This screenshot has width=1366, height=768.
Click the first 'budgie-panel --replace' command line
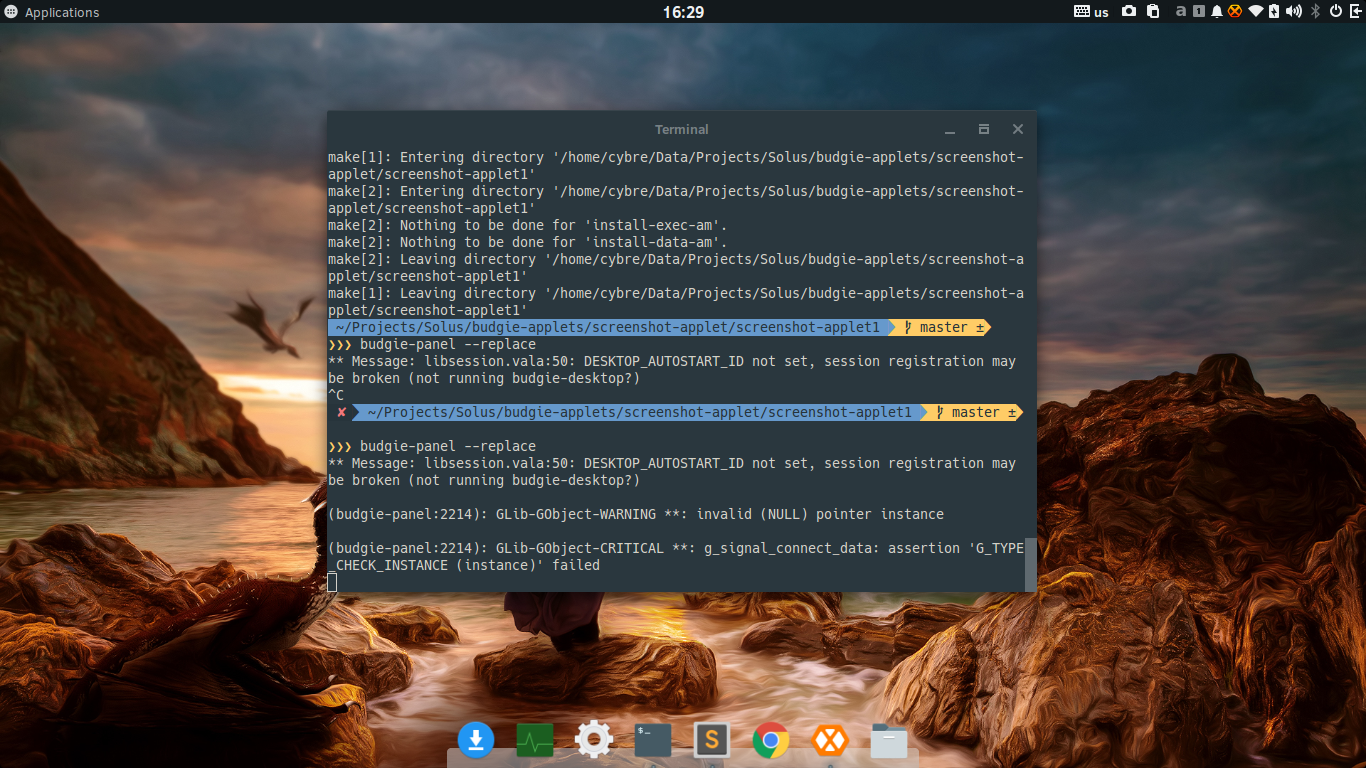point(432,344)
